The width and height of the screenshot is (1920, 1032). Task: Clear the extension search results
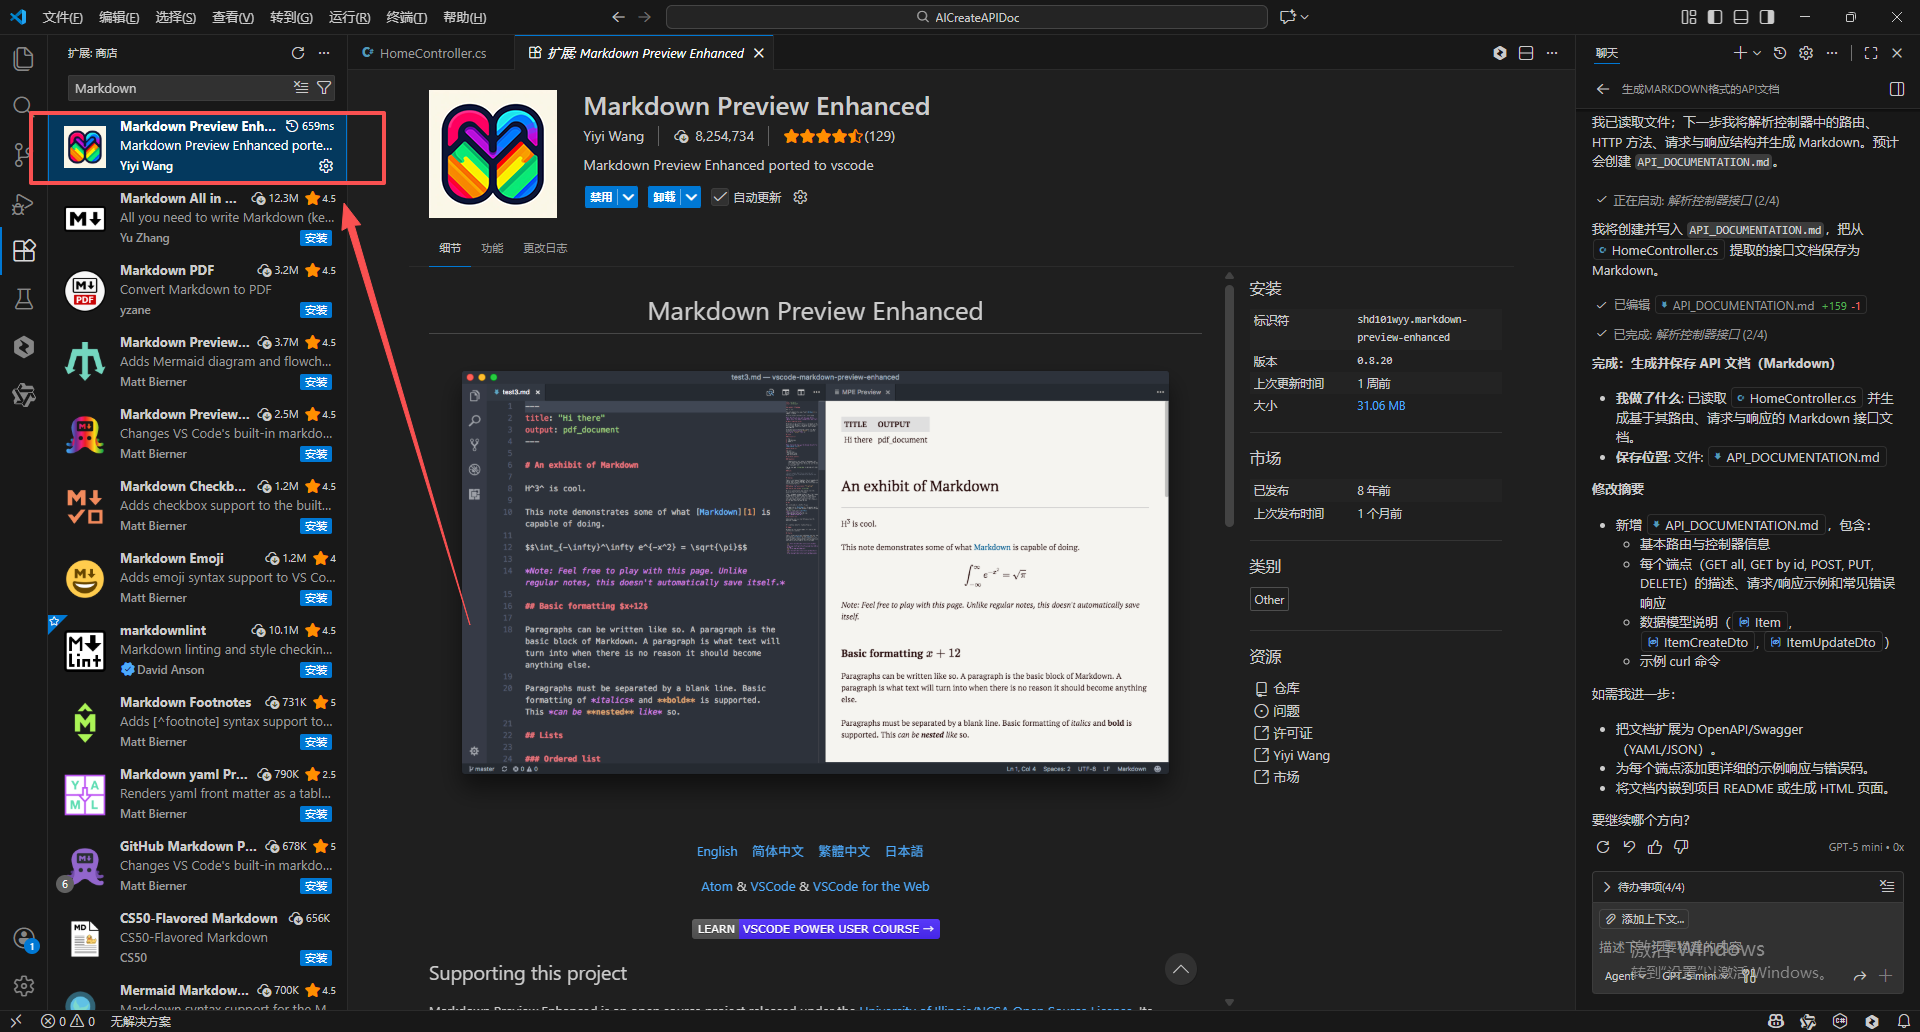(301, 88)
